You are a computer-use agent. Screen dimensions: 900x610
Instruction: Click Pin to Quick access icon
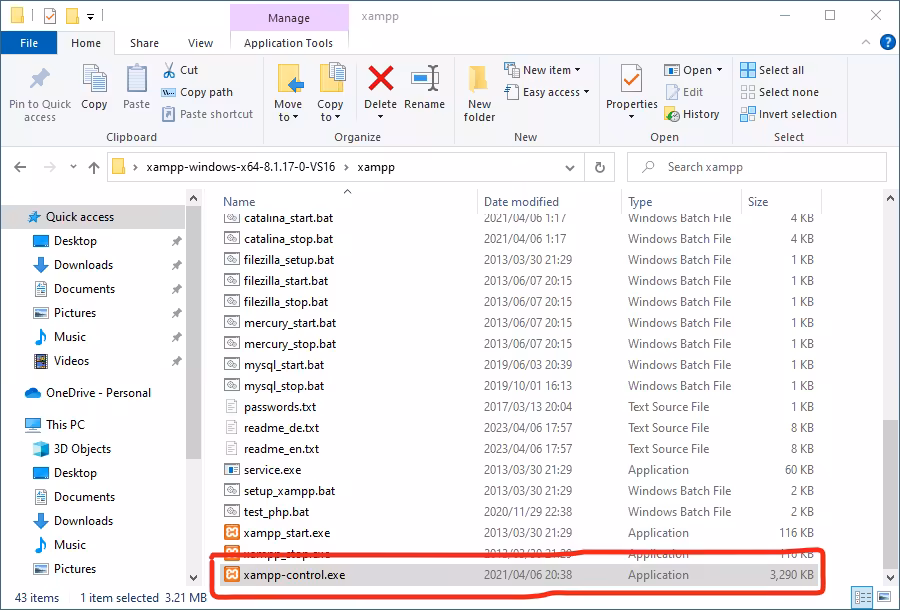(x=40, y=79)
